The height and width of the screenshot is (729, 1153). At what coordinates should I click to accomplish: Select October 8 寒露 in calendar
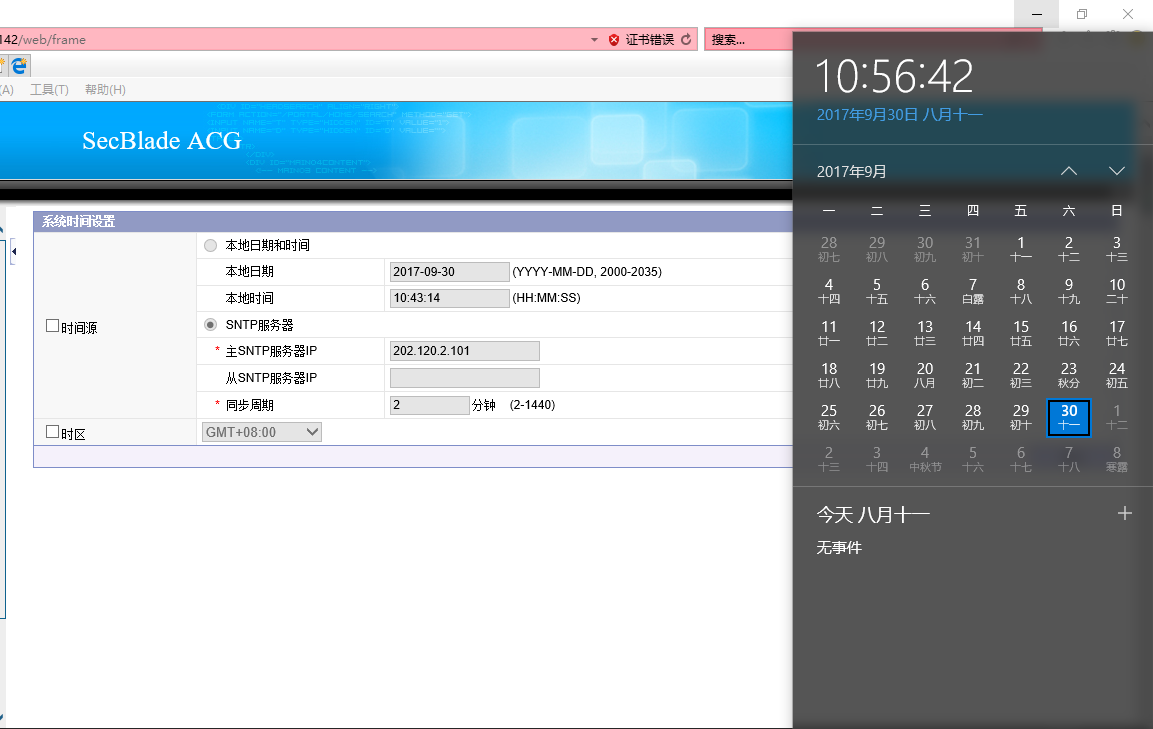coord(1116,459)
